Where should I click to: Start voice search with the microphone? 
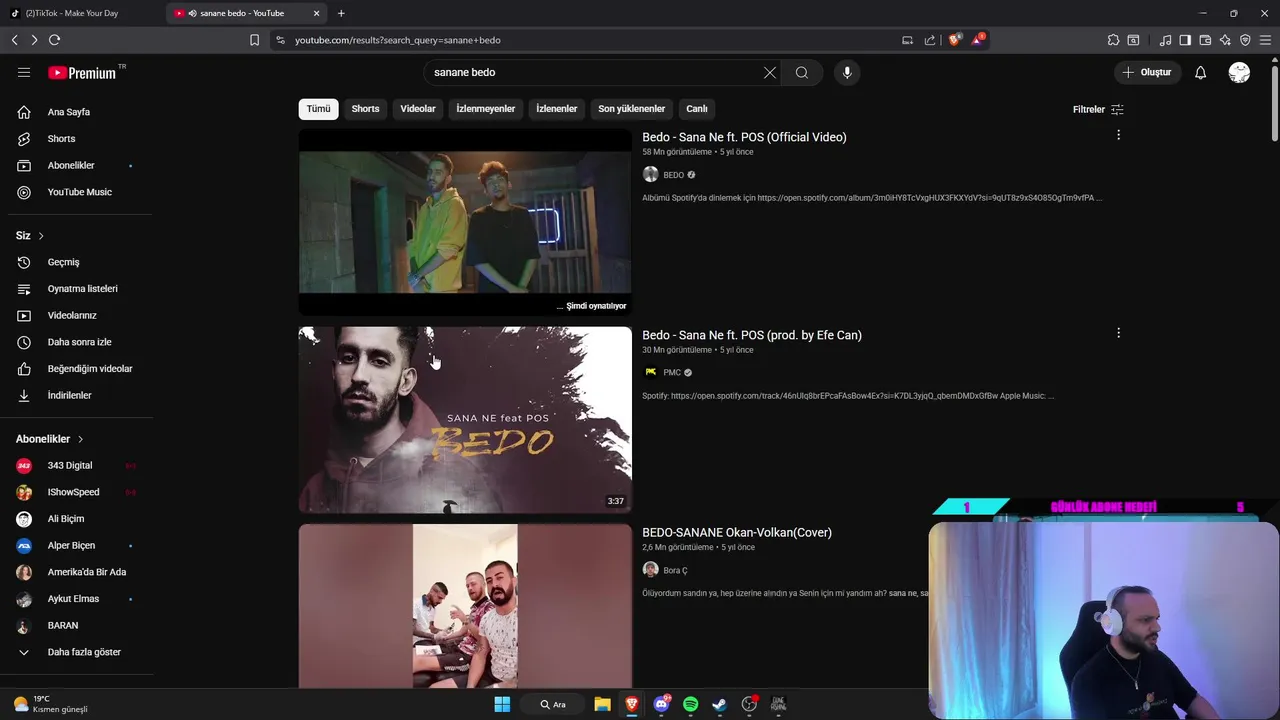[847, 72]
